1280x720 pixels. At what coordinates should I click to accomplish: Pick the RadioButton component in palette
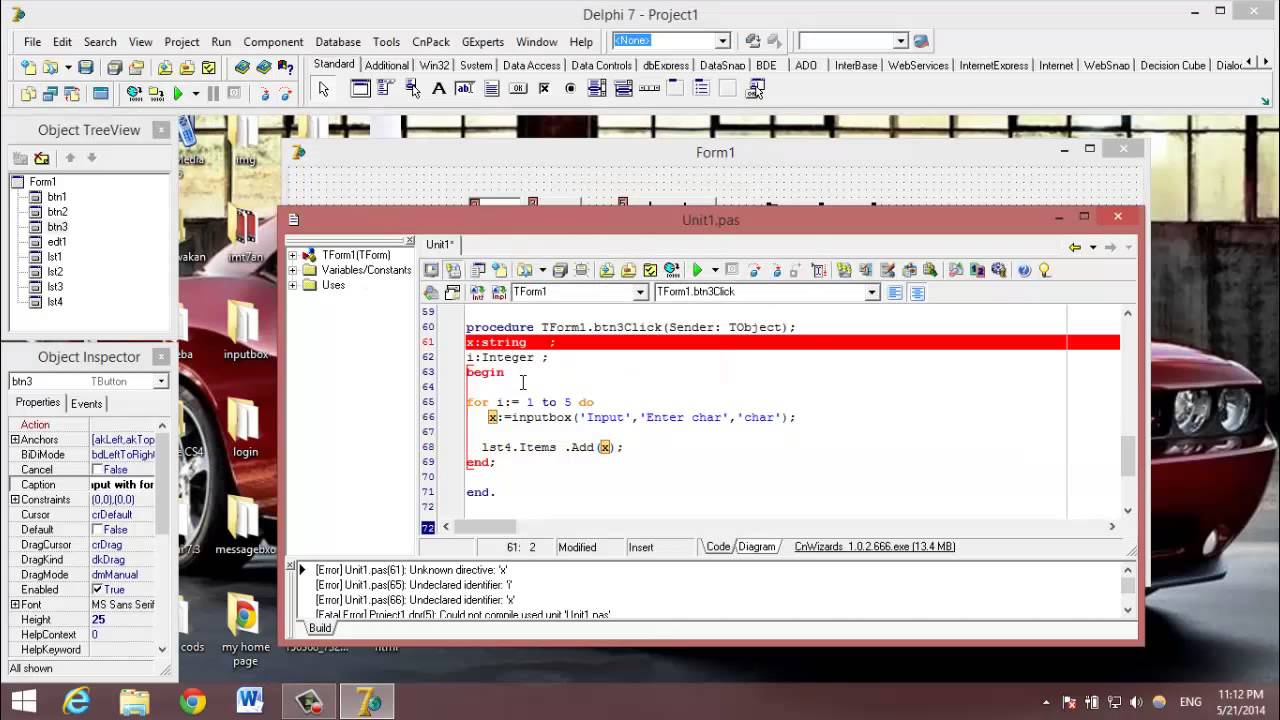(570, 89)
